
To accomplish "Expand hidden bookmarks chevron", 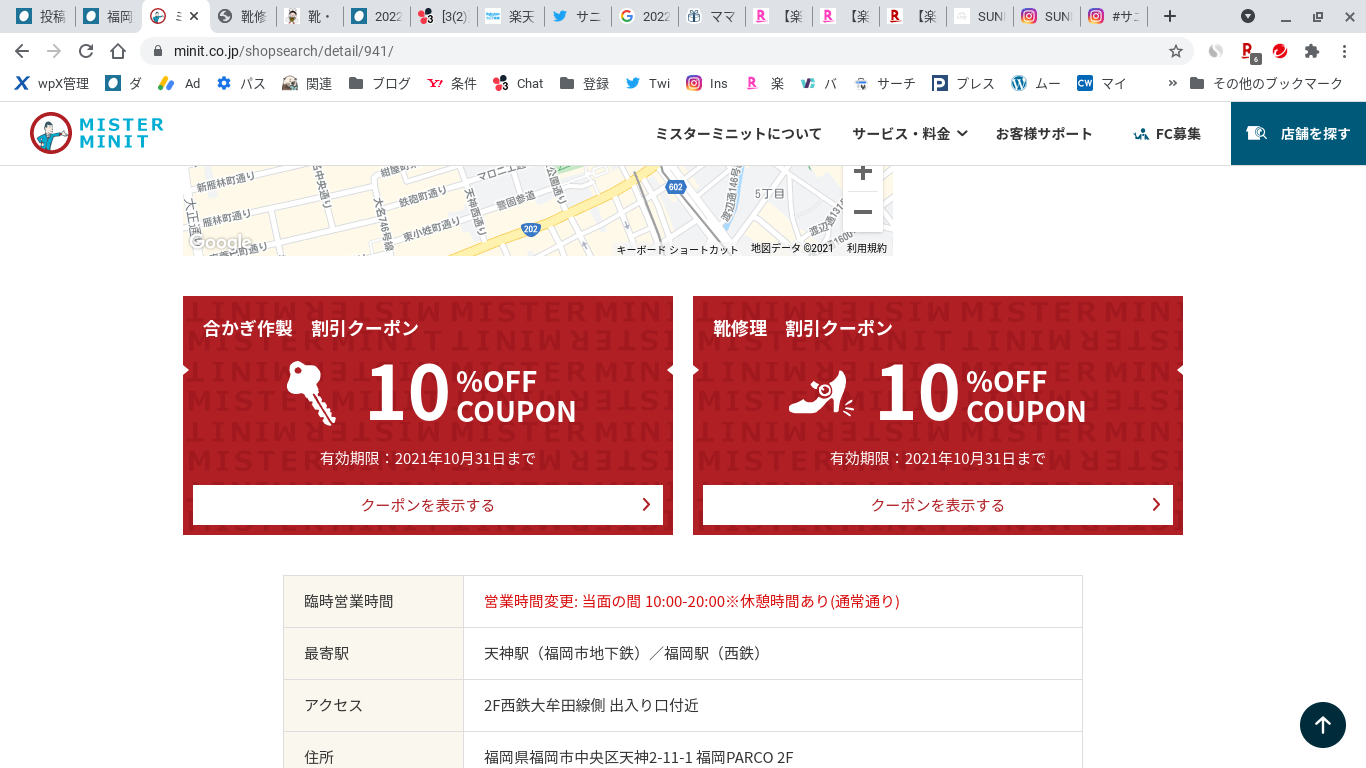I will [1172, 84].
